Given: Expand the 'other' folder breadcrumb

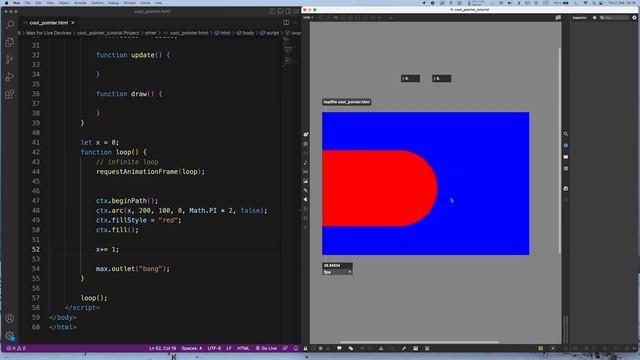Looking at the screenshot, I should 151,33.
